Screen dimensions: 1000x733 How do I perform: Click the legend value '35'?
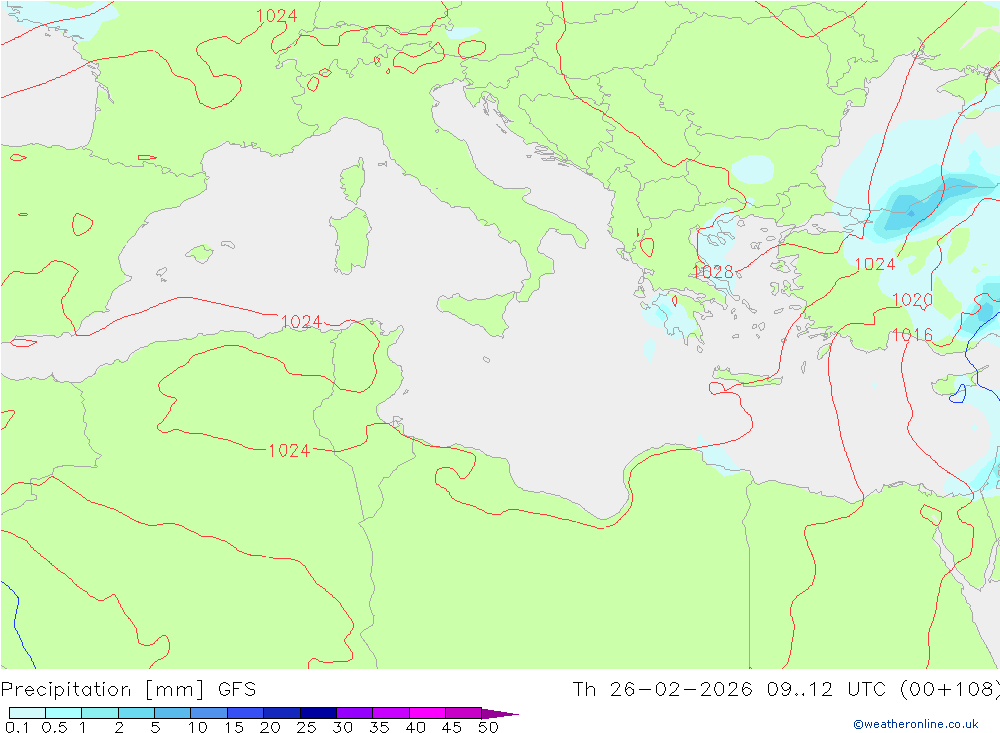click(379, 727)
